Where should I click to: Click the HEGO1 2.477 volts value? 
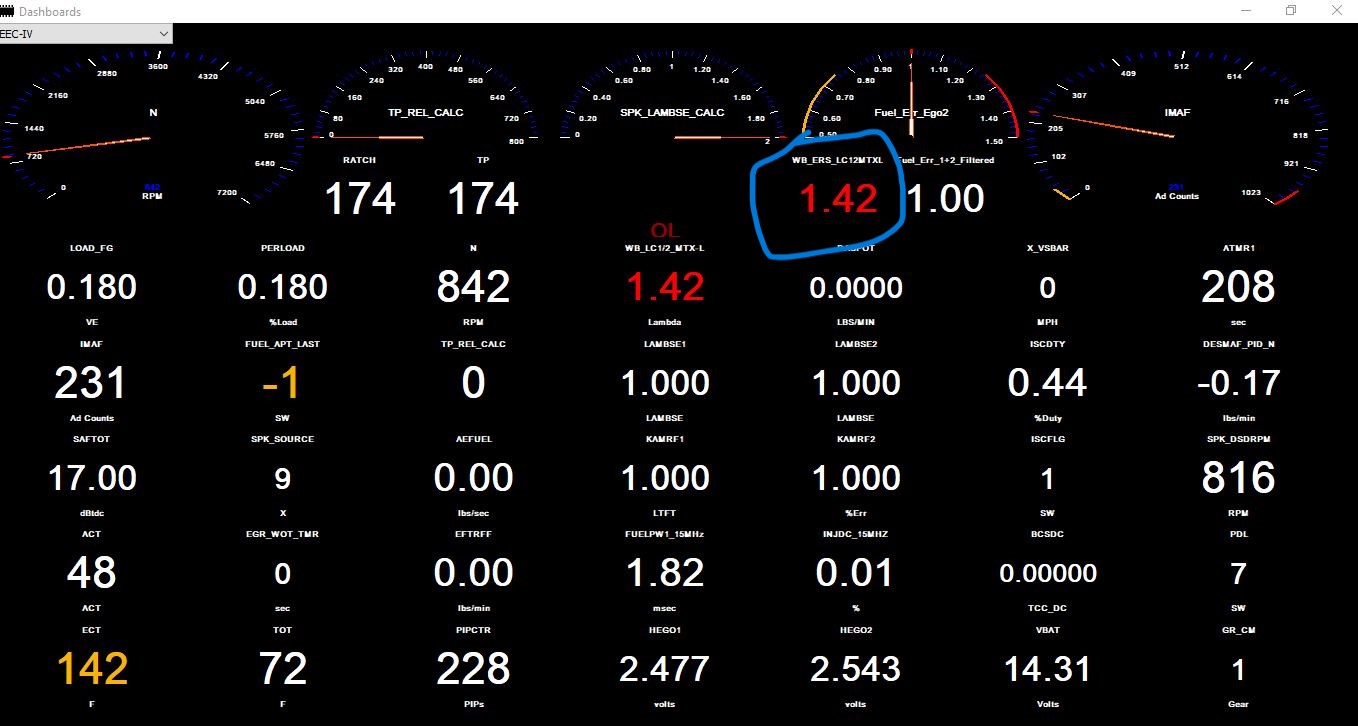coord(664,669)
